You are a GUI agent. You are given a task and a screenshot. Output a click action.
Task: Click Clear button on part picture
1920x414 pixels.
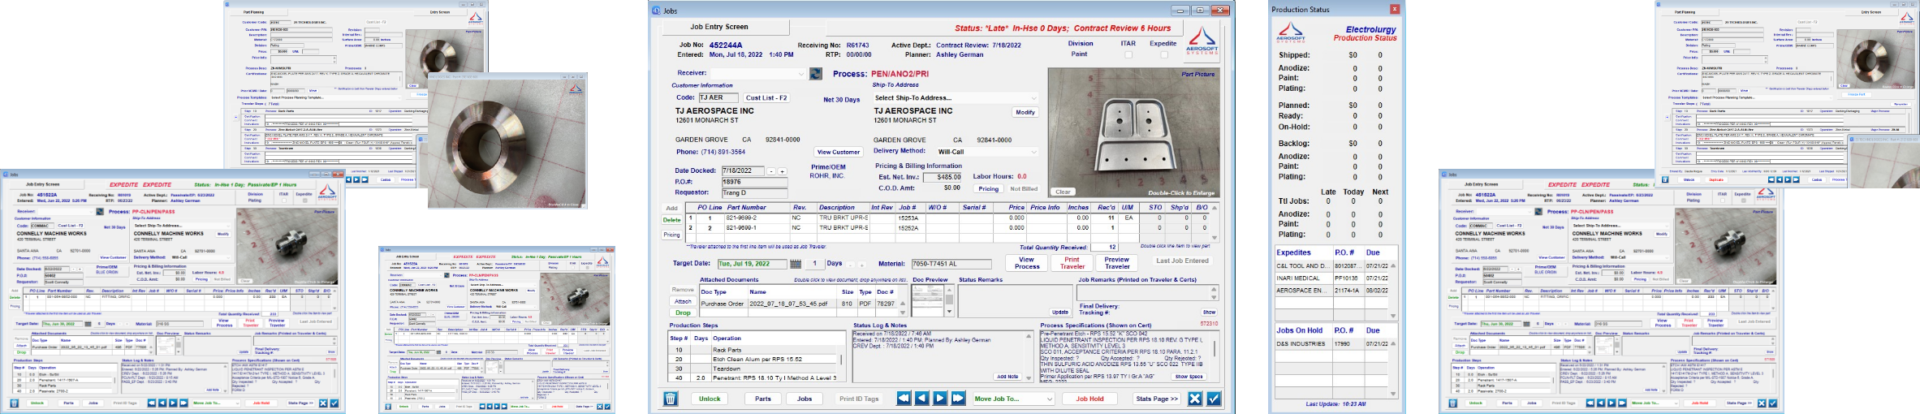click(1063, 192)
